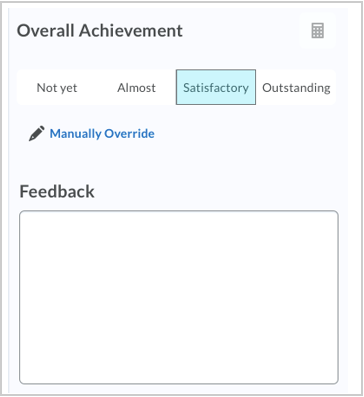
Task: Click the Outstanding option right of Satisfactory
Action: pos(296,88)
